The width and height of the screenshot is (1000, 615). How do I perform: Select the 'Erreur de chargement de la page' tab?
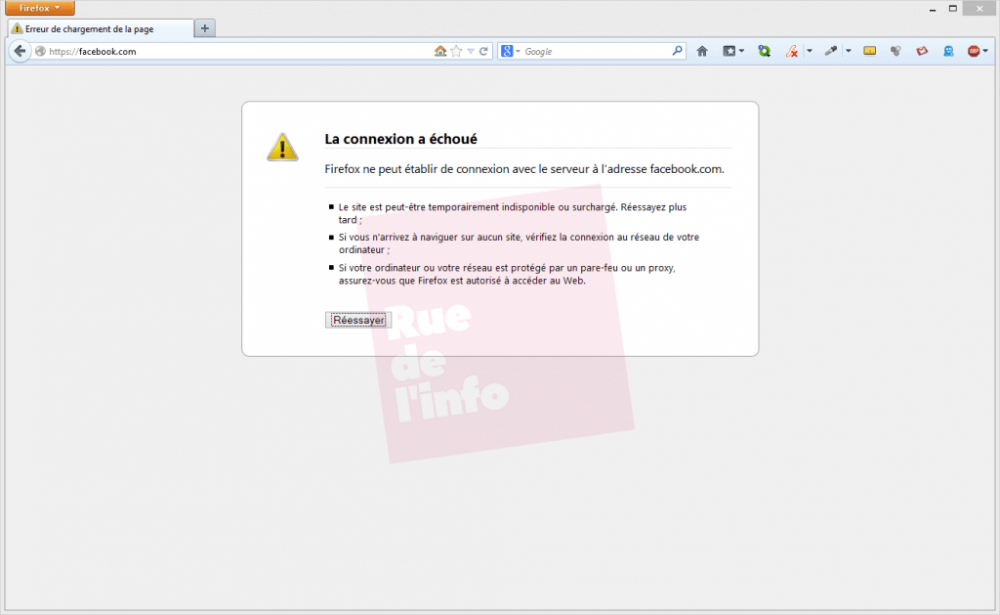[95, 29]
